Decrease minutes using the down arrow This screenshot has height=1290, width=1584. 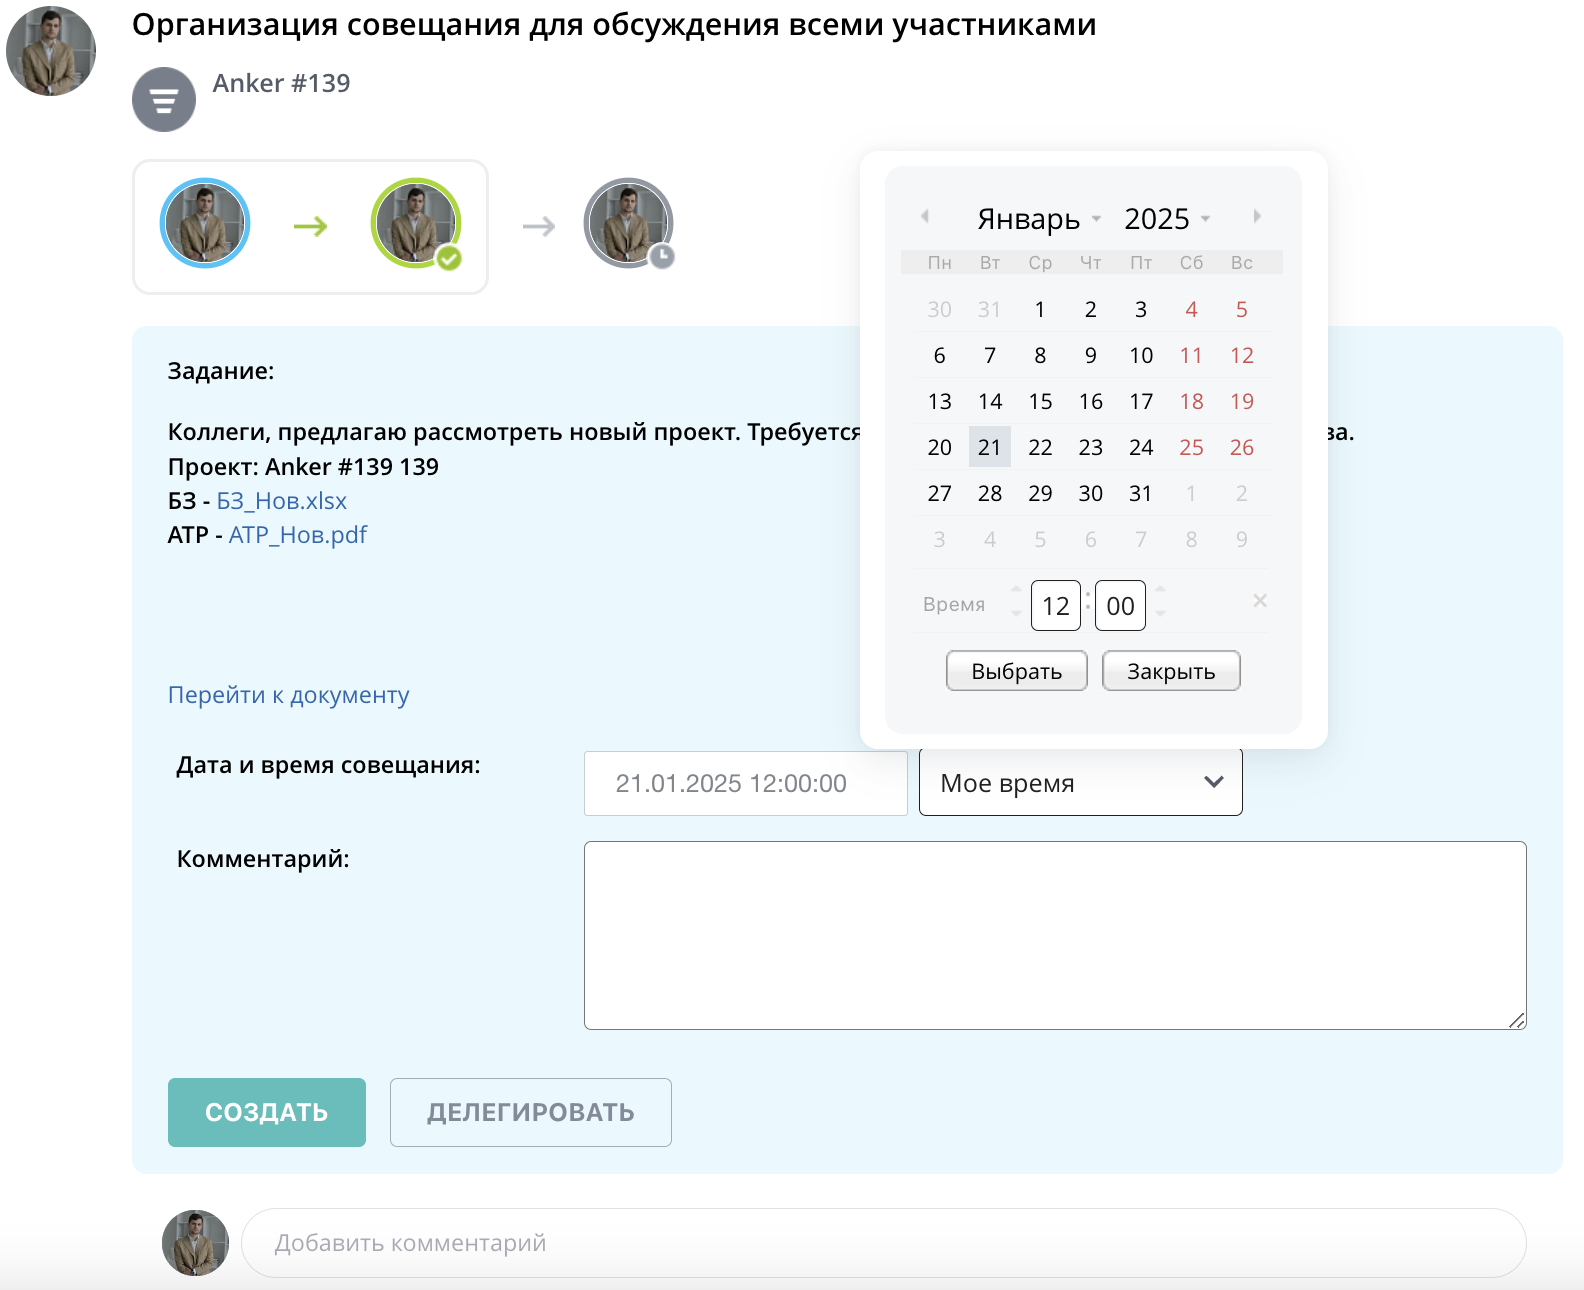pyautogui.click(x=1161, y=614)
